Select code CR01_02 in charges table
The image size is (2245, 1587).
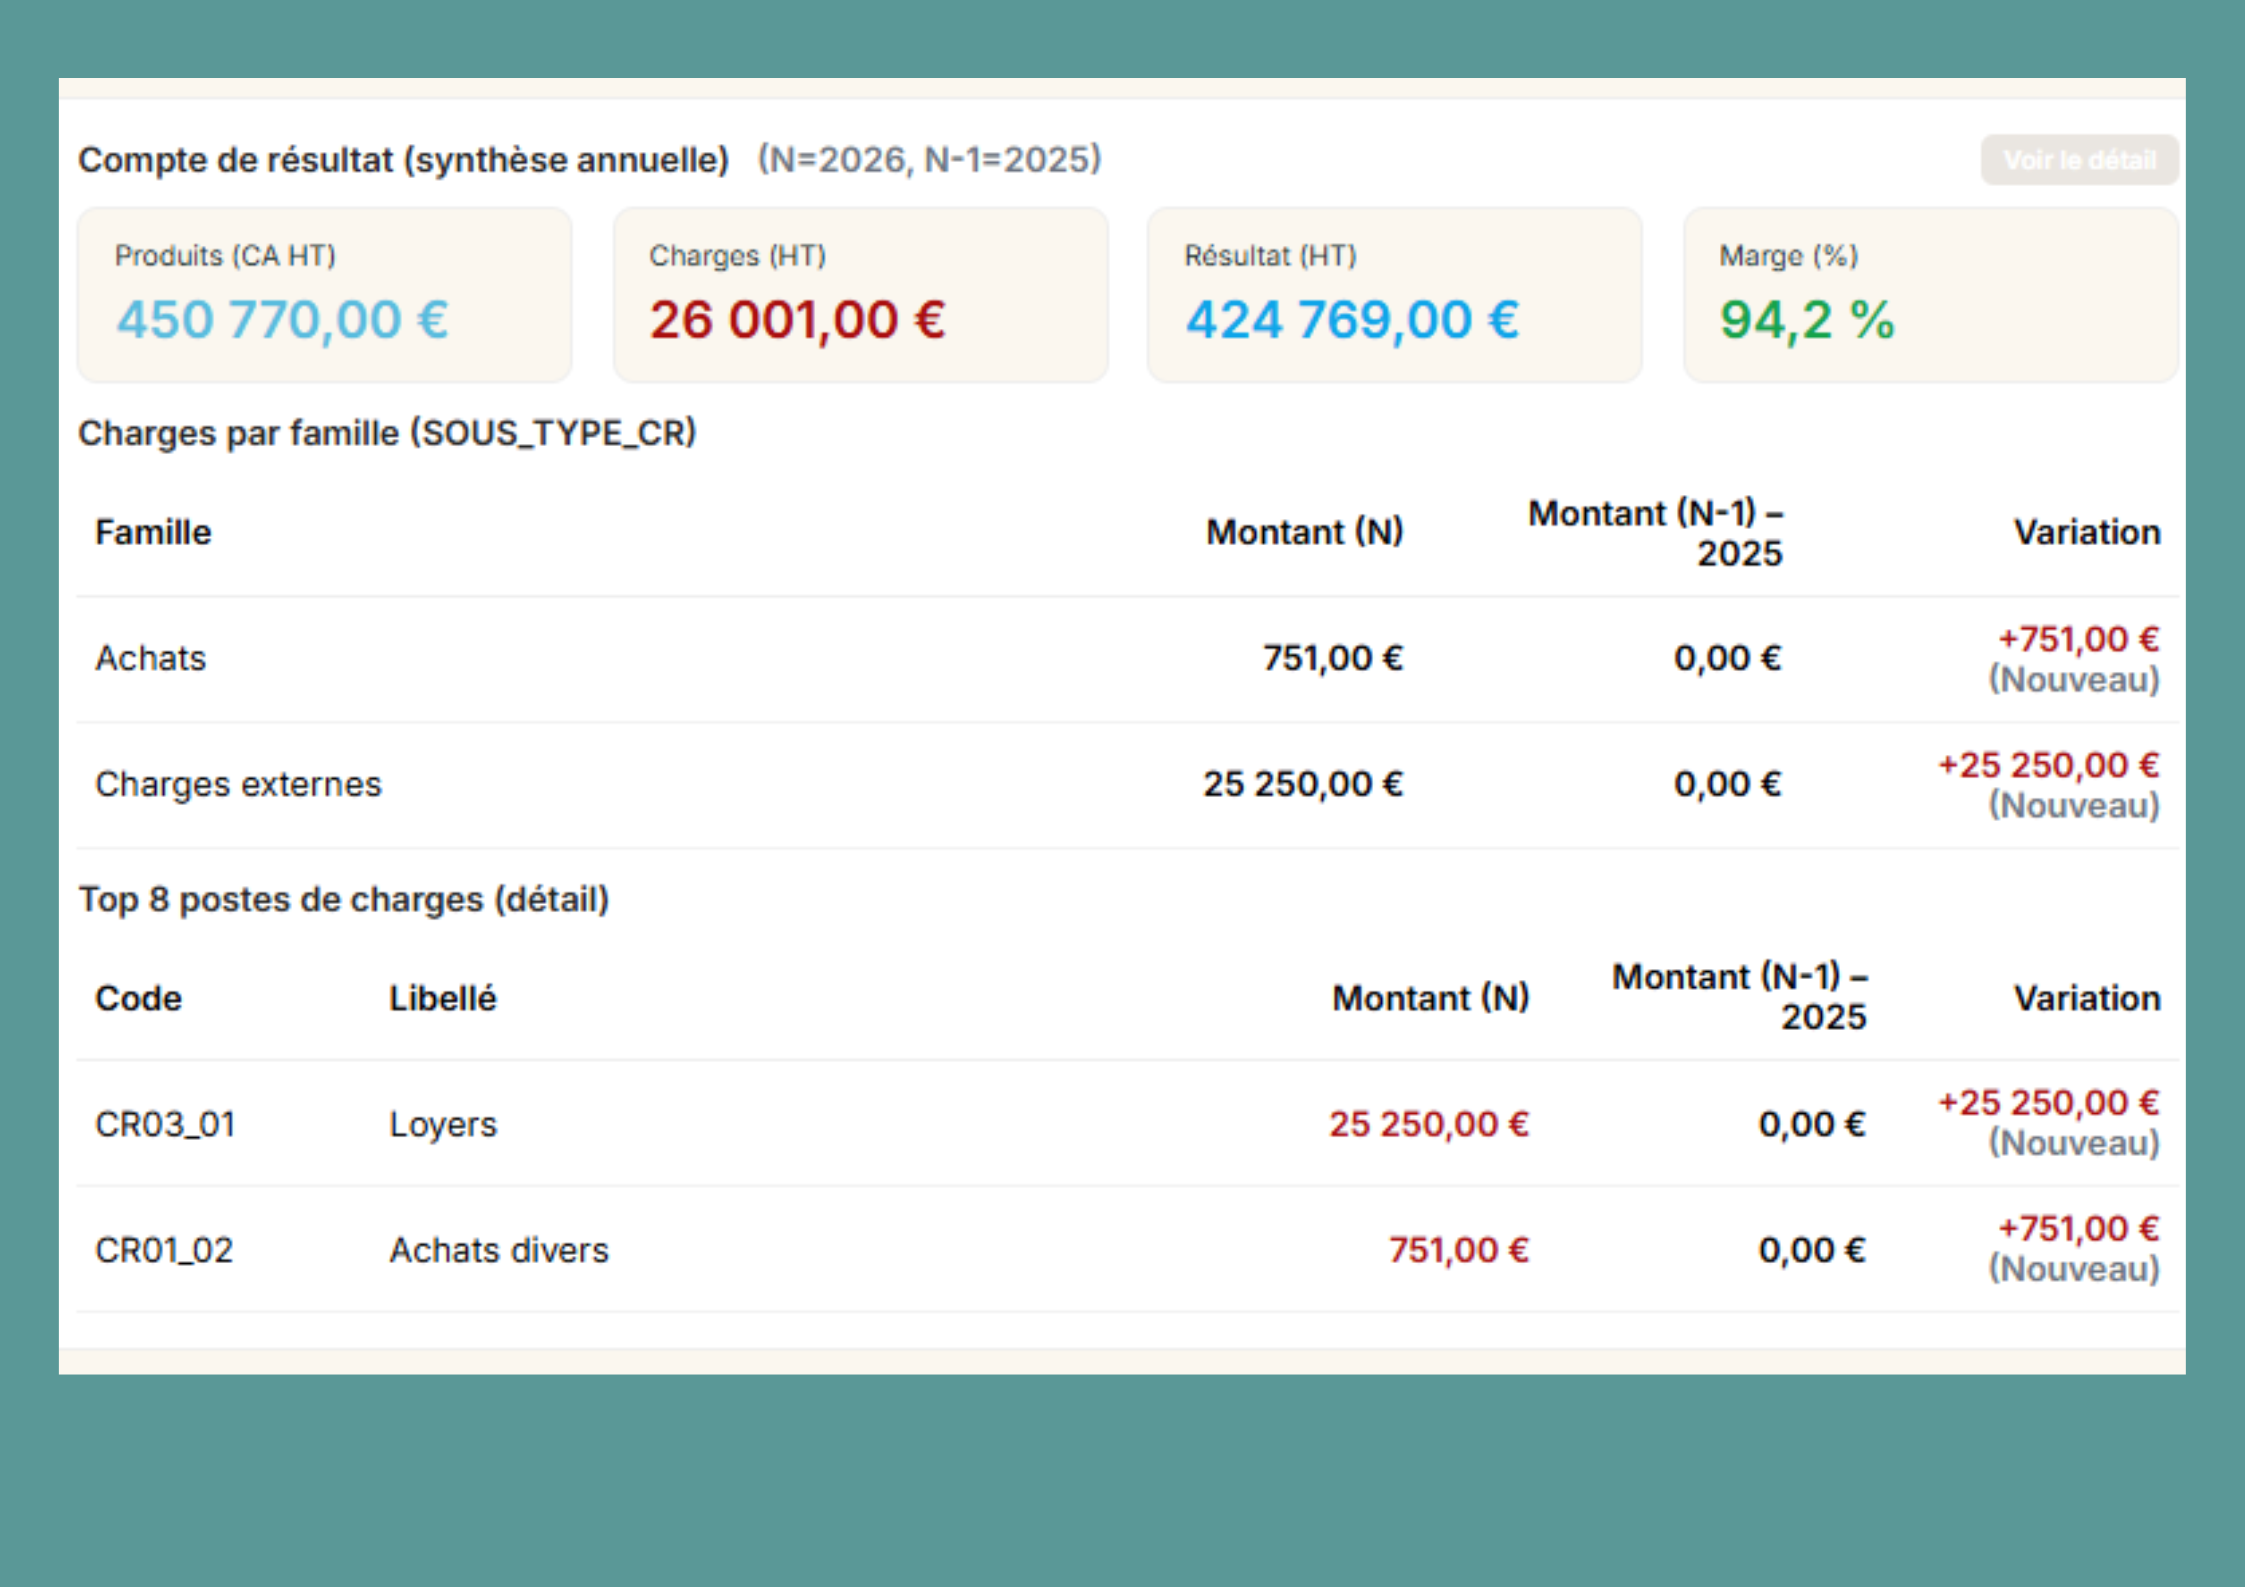(x=164, y=1250)
